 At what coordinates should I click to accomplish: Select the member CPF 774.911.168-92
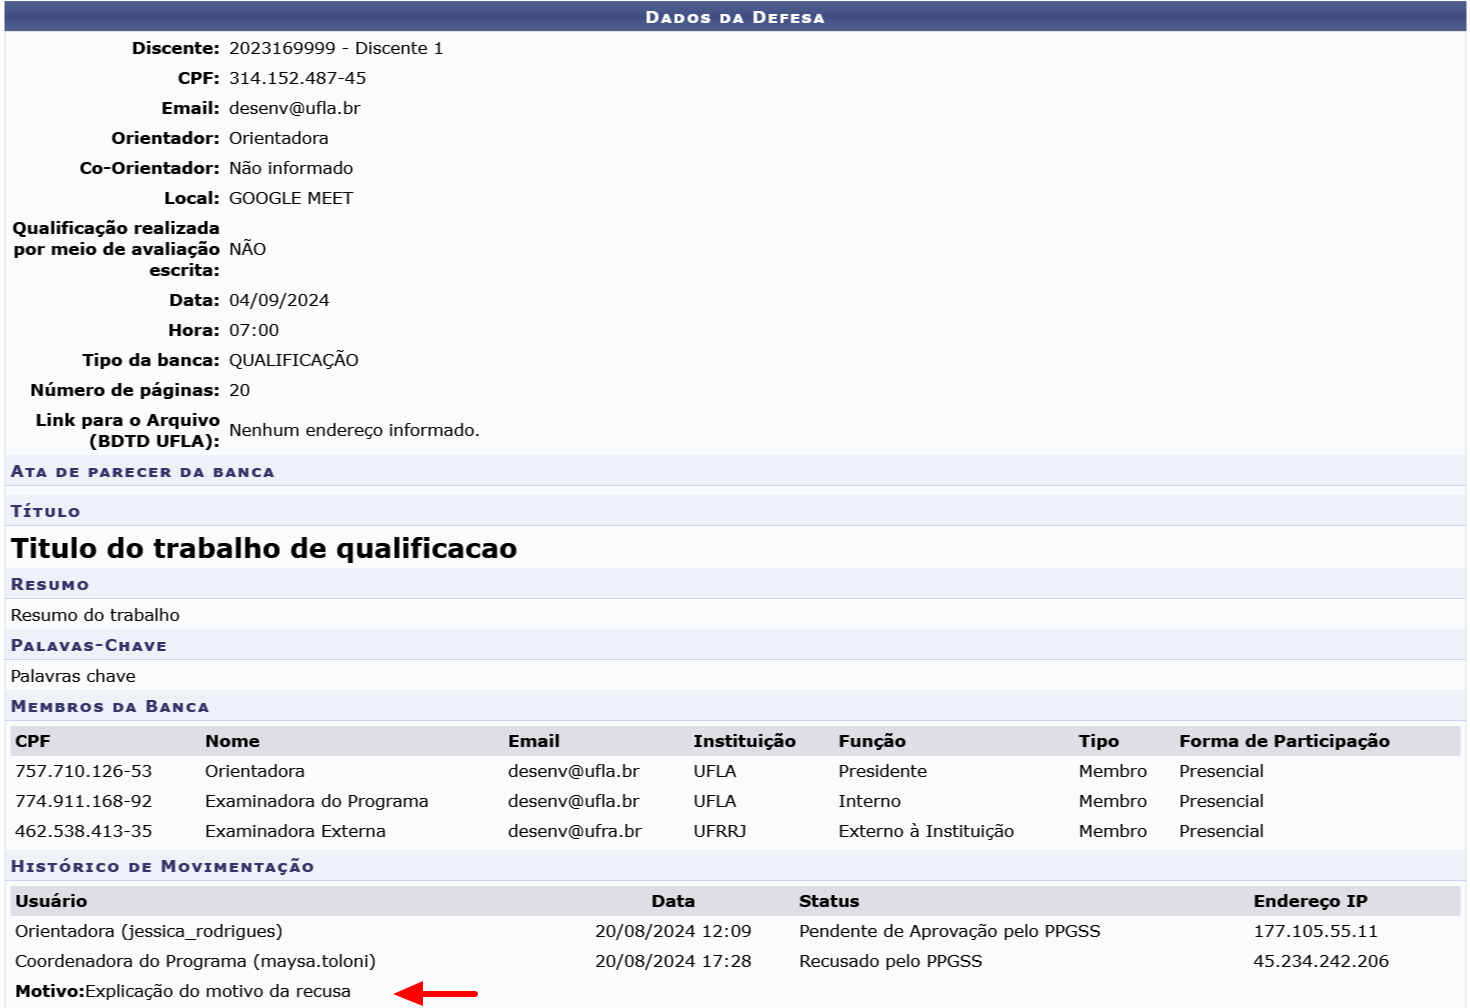click(x=84, y=801)
